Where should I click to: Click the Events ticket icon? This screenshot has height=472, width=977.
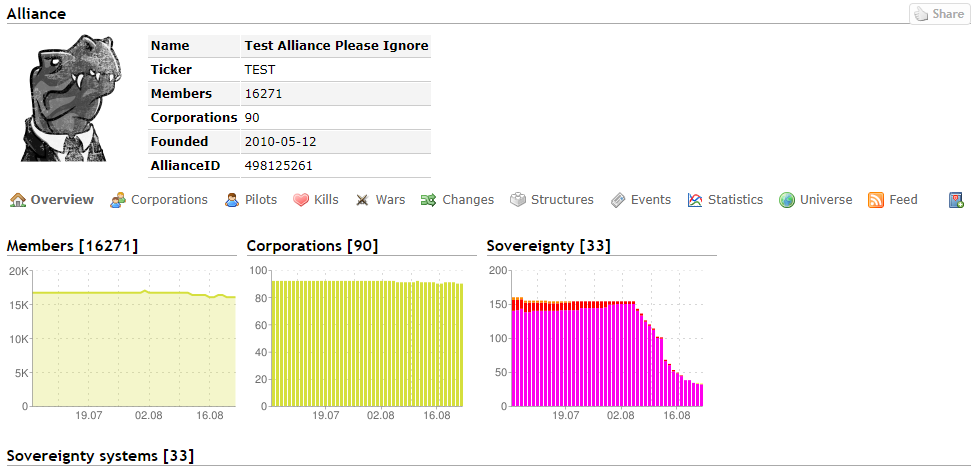618,200
